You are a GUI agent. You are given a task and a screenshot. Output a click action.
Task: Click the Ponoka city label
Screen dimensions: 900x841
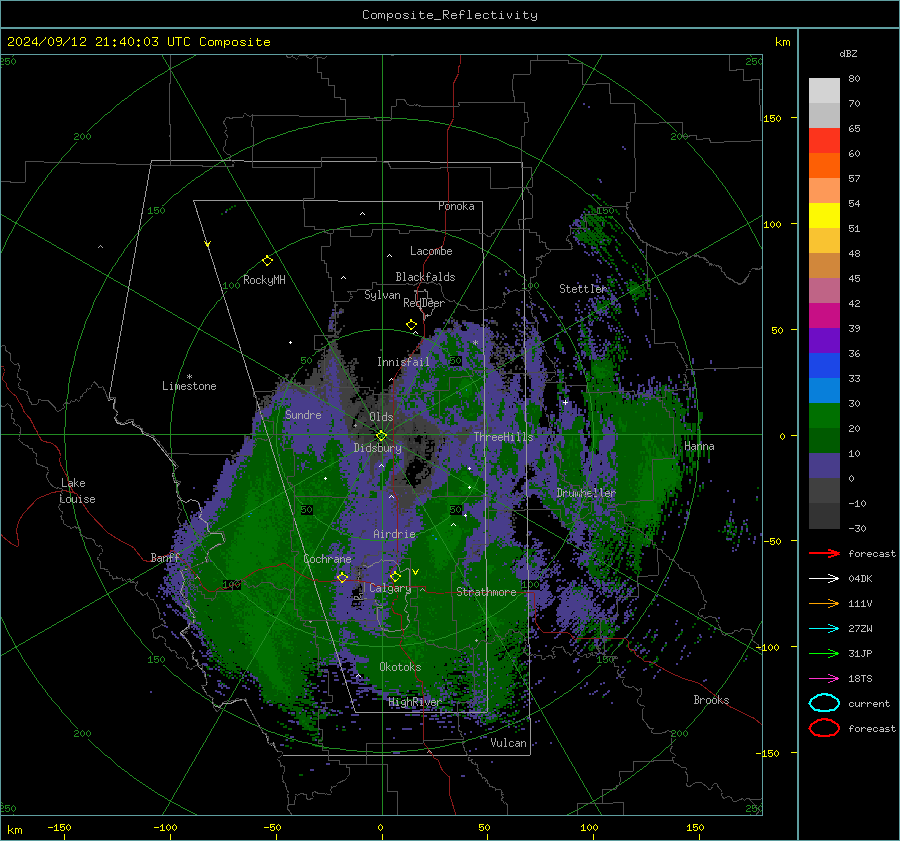pyautogui.click(x=456, y=206)
